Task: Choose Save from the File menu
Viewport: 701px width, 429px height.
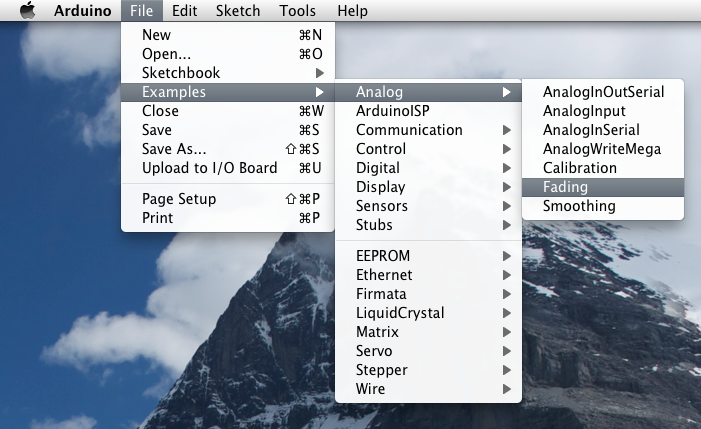Action: [228, 130]
